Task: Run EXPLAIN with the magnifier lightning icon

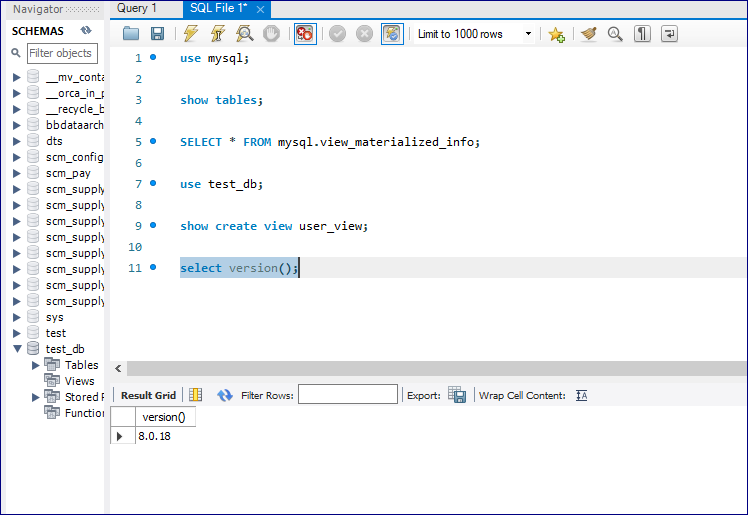Action: point(244,34)
